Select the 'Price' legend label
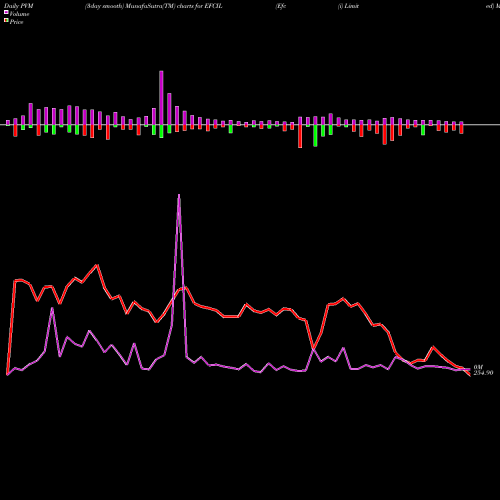 (16, 22)
